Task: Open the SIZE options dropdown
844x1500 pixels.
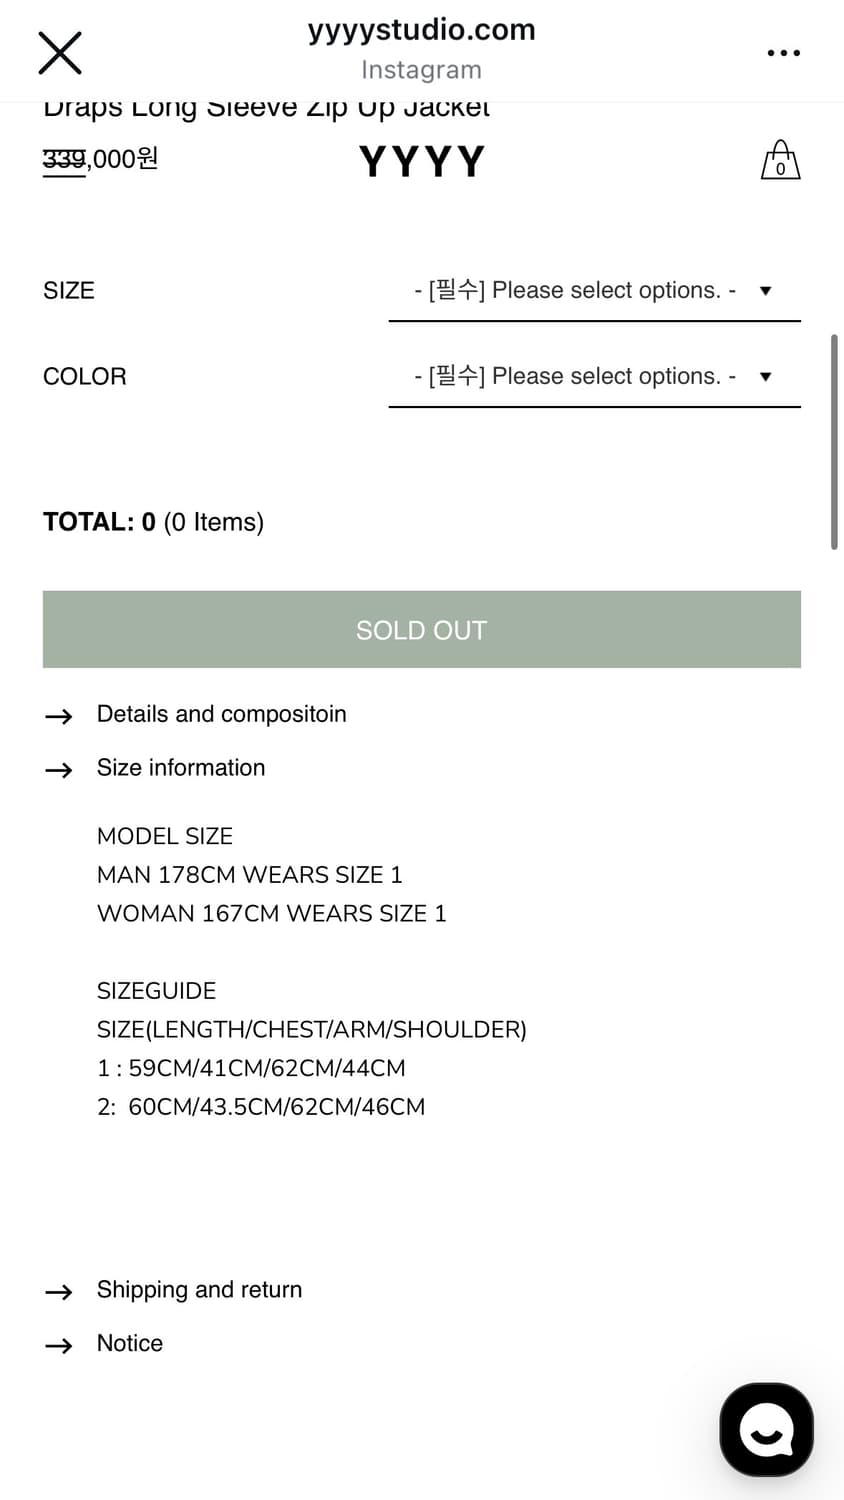Action: point(594,291)
